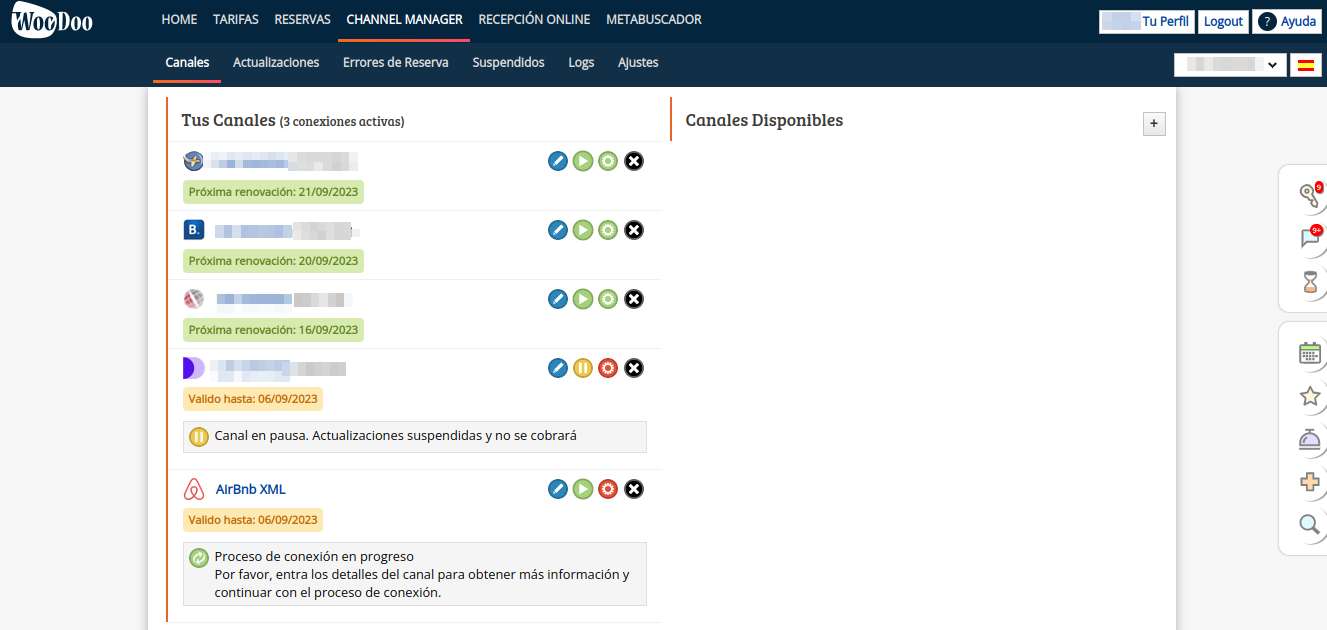
Task: Open the RESERVAS menu
Action: click(x=302, y=20)
